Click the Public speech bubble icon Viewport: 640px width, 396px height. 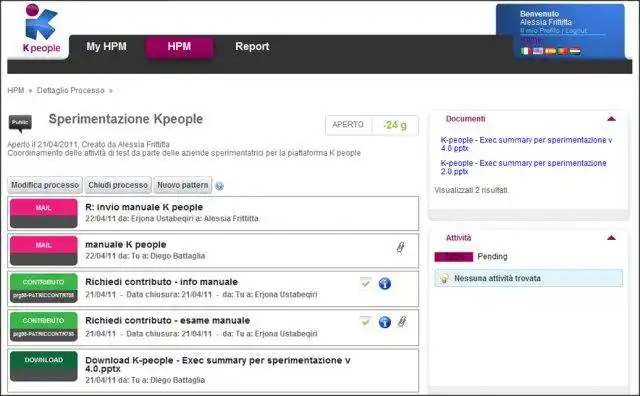[20, 124]
